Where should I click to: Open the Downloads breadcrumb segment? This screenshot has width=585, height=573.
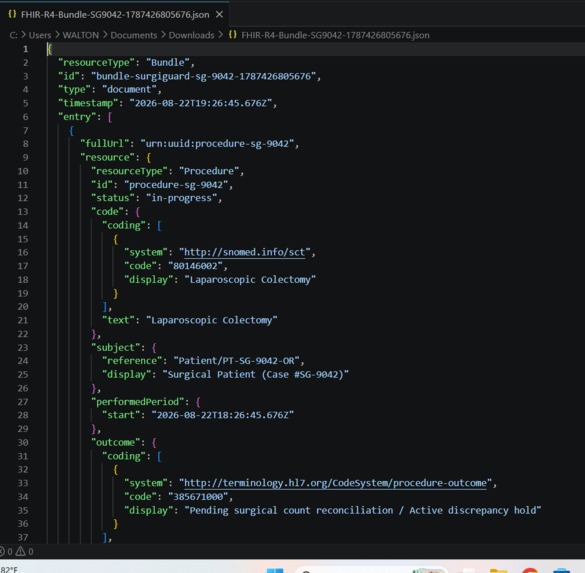pyautogui.click(x=191, y=35)
